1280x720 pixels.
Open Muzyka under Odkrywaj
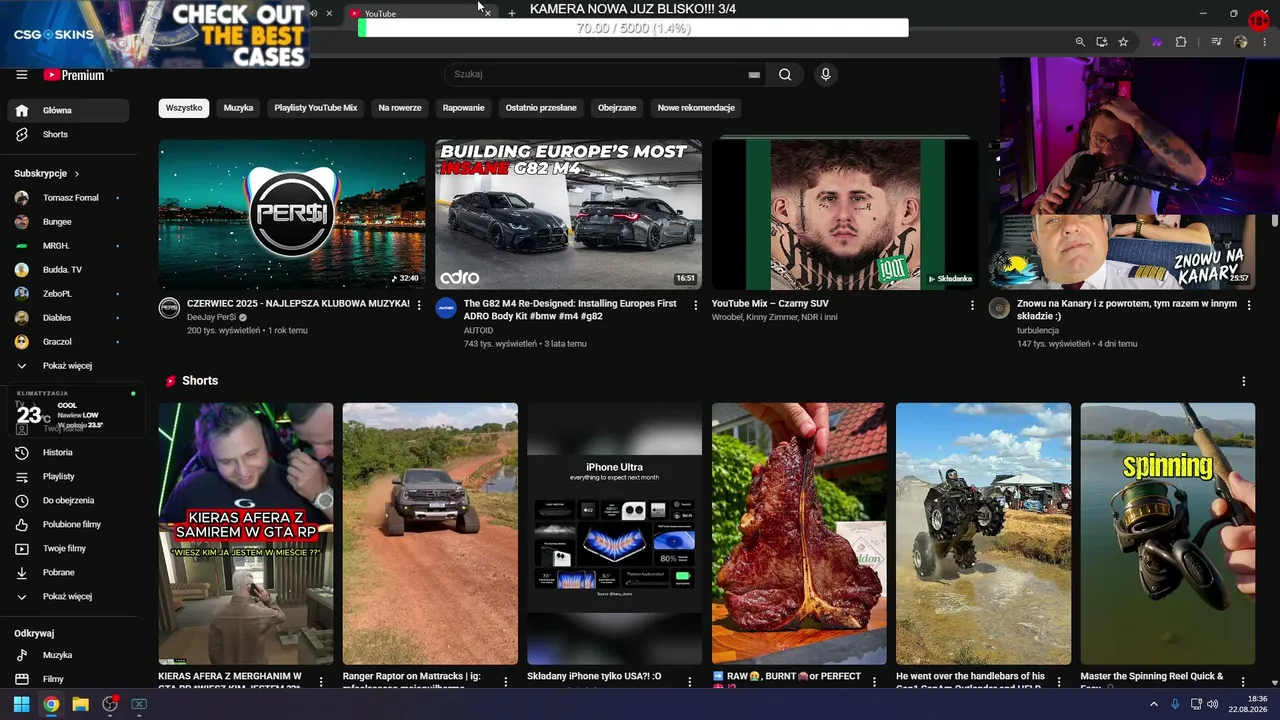pyautogui.click(x=68, y=655)
